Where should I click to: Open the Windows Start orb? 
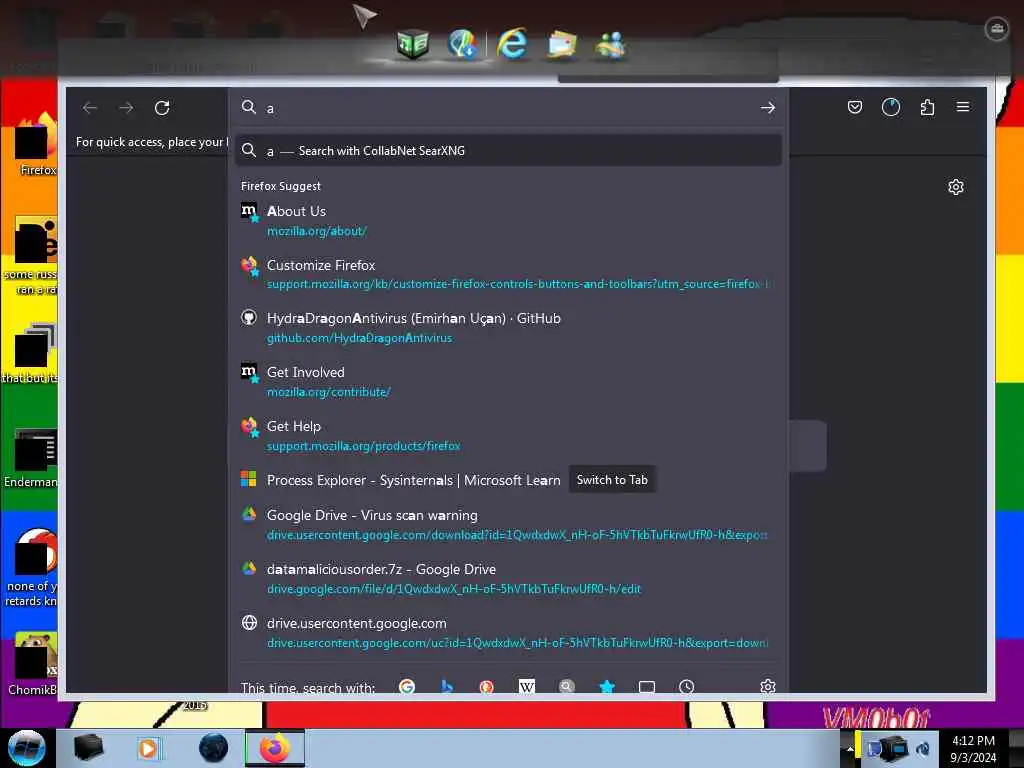click(27, 748)
